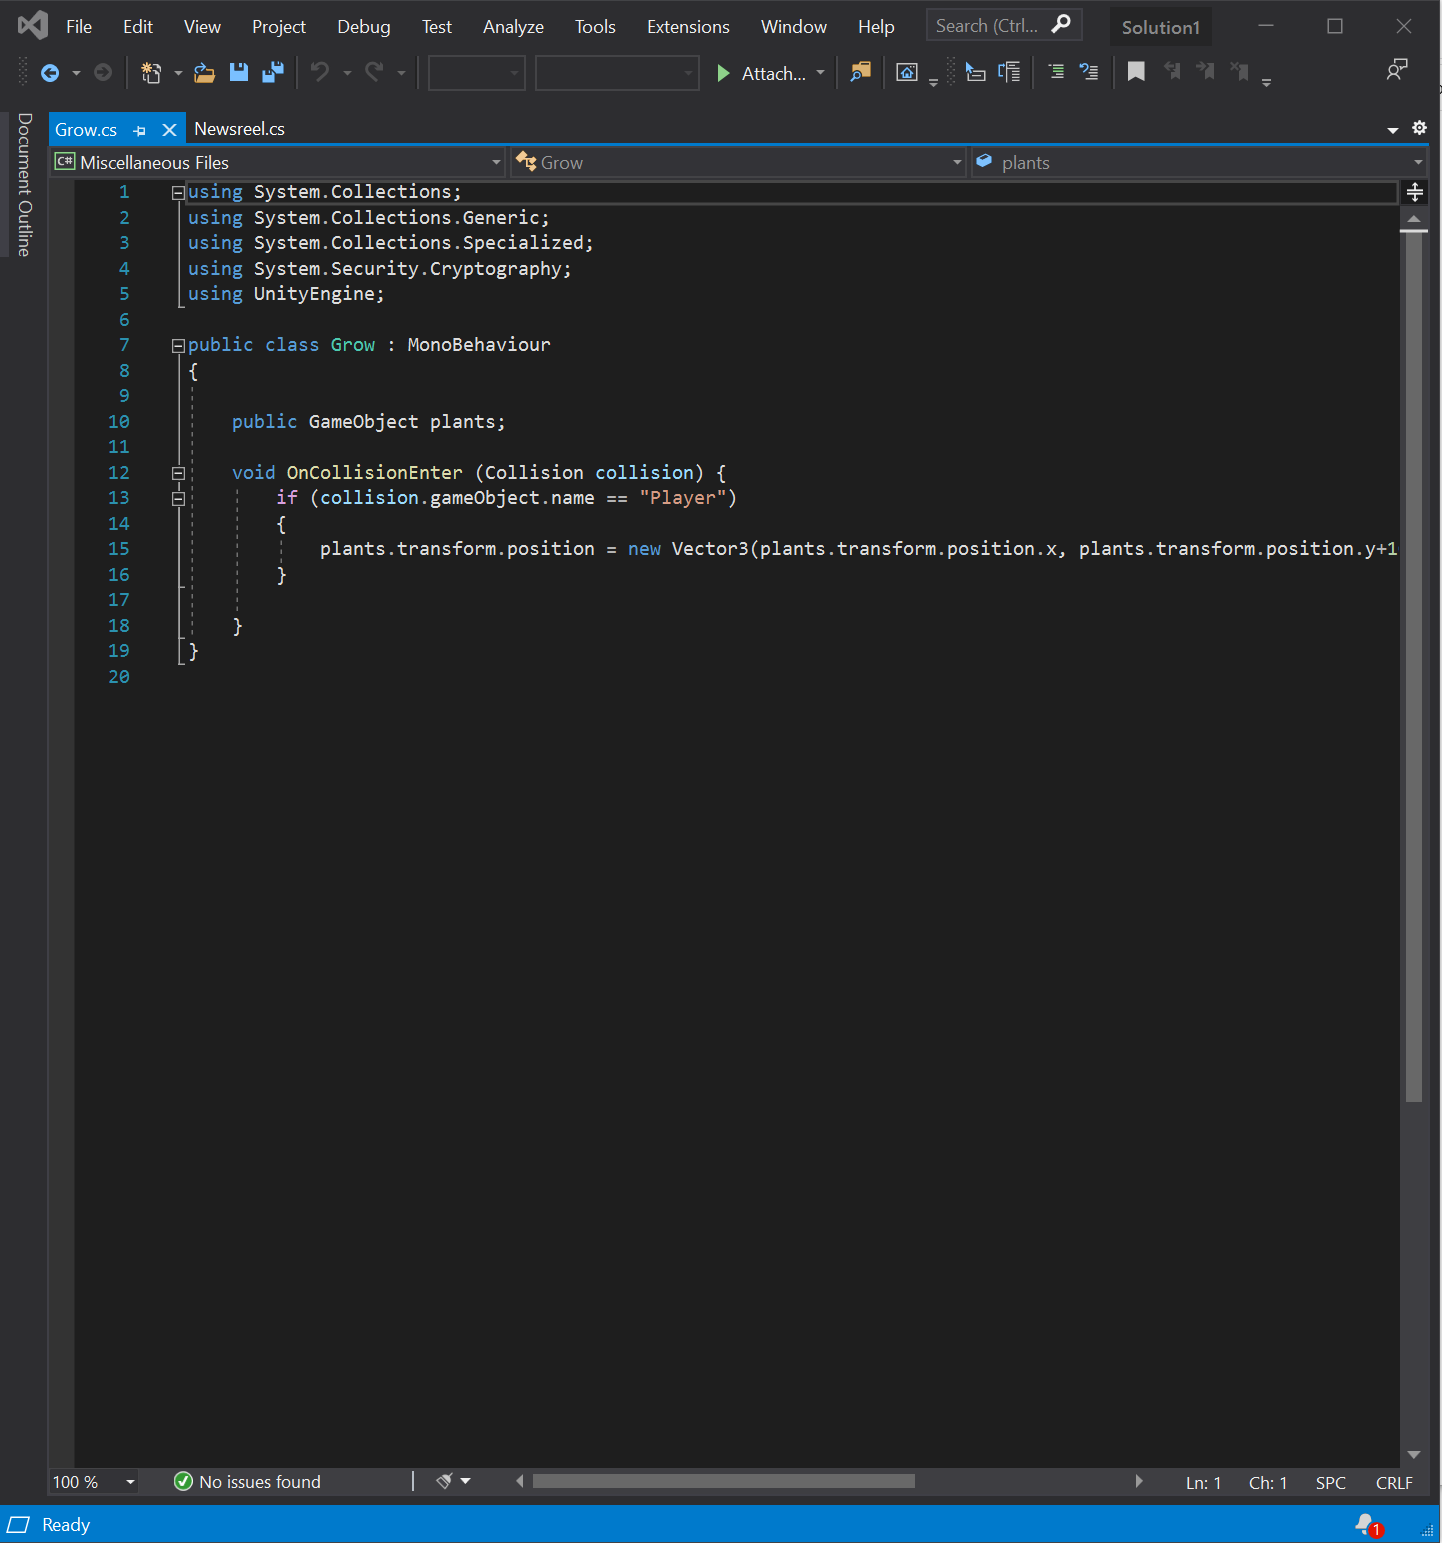
Task: Click the Save file icon
Action: [x=238, y=72]
